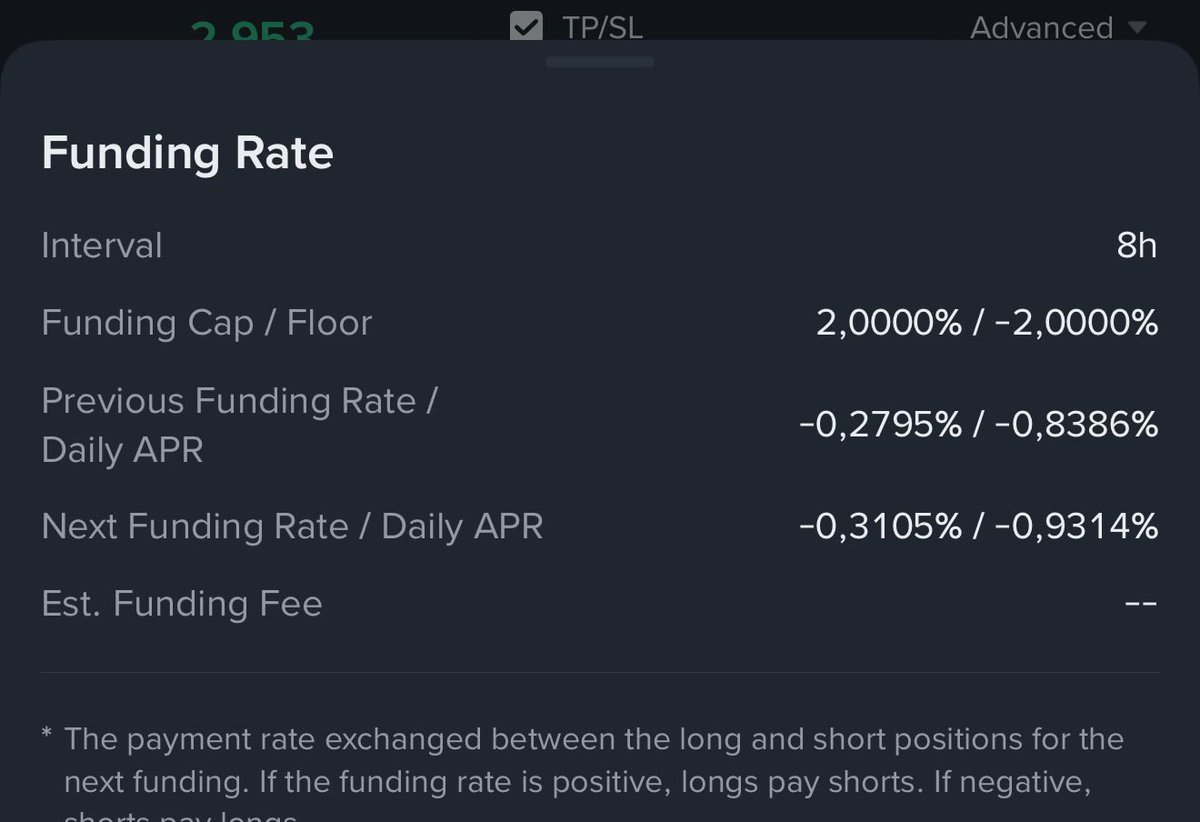Click the Est. Funding Fee dashes value
The width and height of the screenshot is (1200, 822).
click(1140, 604)
